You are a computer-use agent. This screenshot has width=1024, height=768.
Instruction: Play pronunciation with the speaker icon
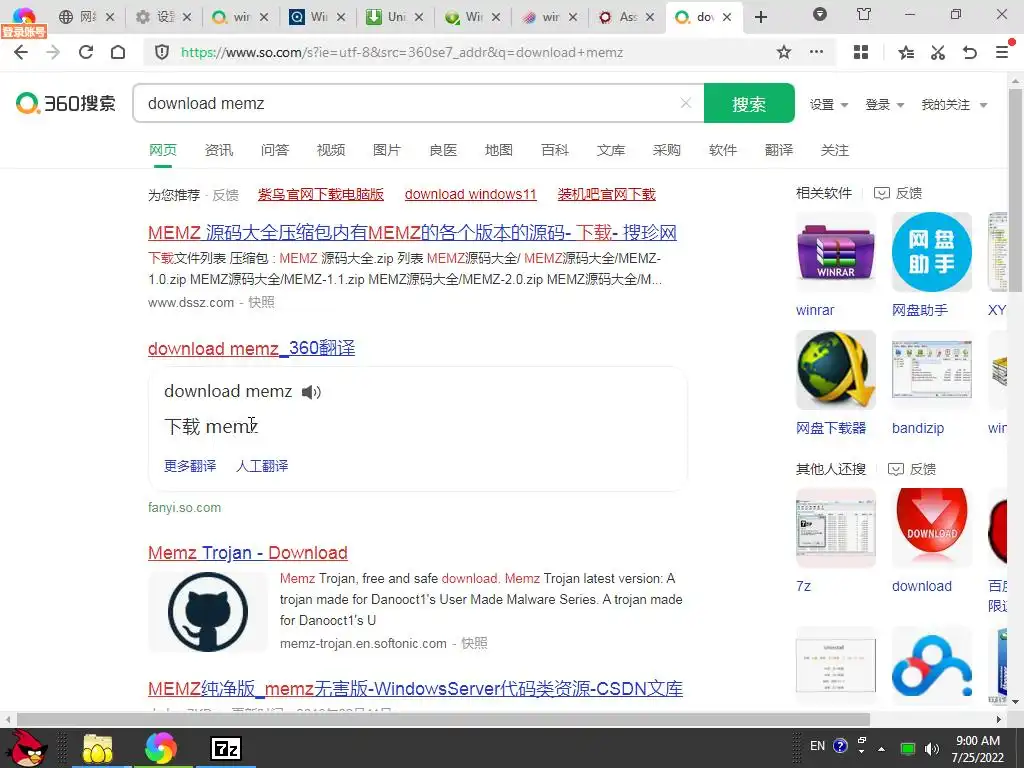311,392
